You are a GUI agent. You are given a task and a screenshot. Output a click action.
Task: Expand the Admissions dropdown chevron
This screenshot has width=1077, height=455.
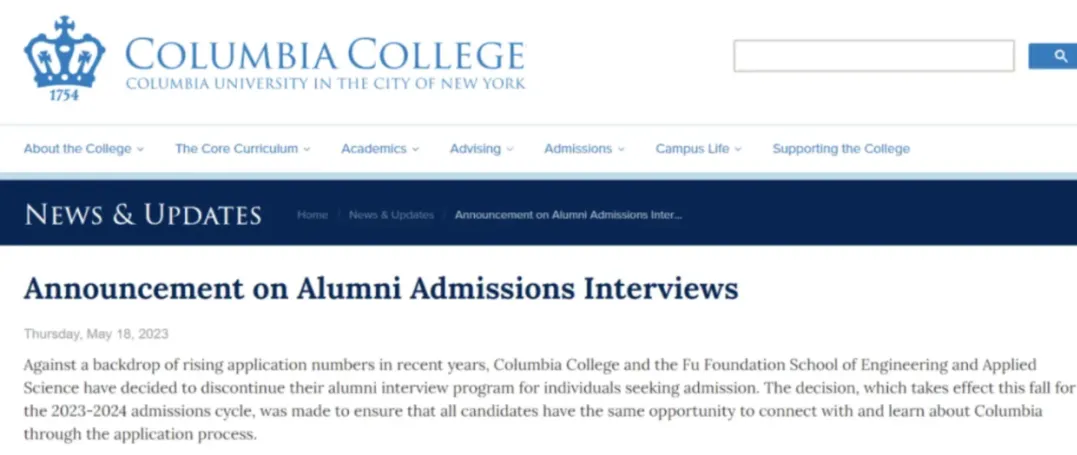point(621,149)
